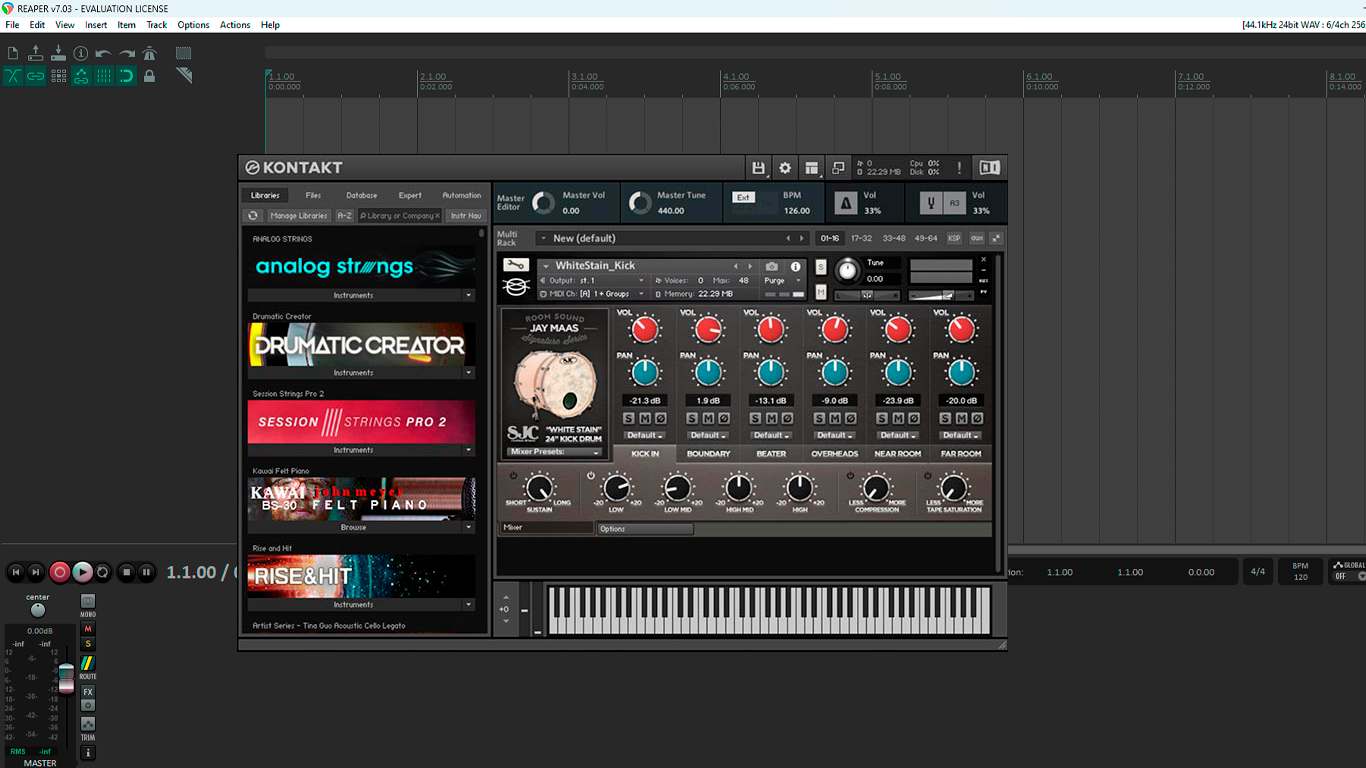Click the Instr Nav button
Viewport: 1366px width, 768px height.
(x=466, y=216)
